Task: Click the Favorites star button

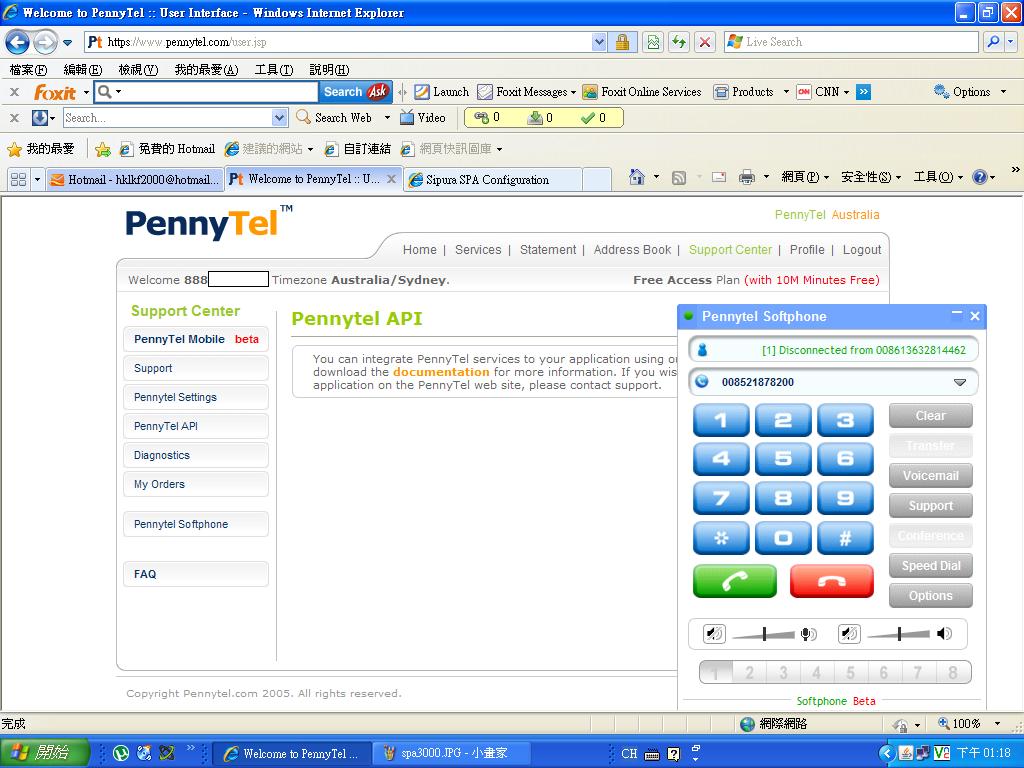Action: pyautogui.click(x=40, y=150)
